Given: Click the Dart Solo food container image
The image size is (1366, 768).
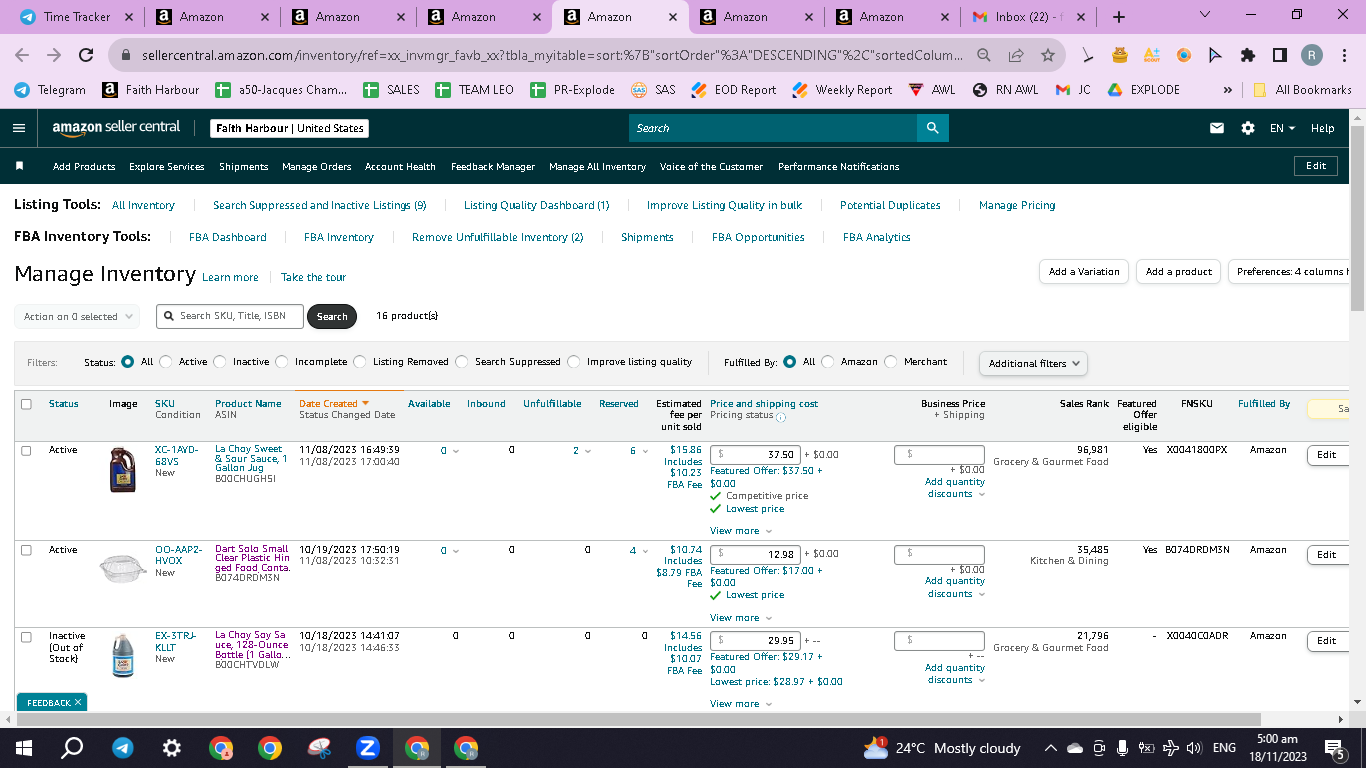Looking at the screenshot, I should click(123, 568).
